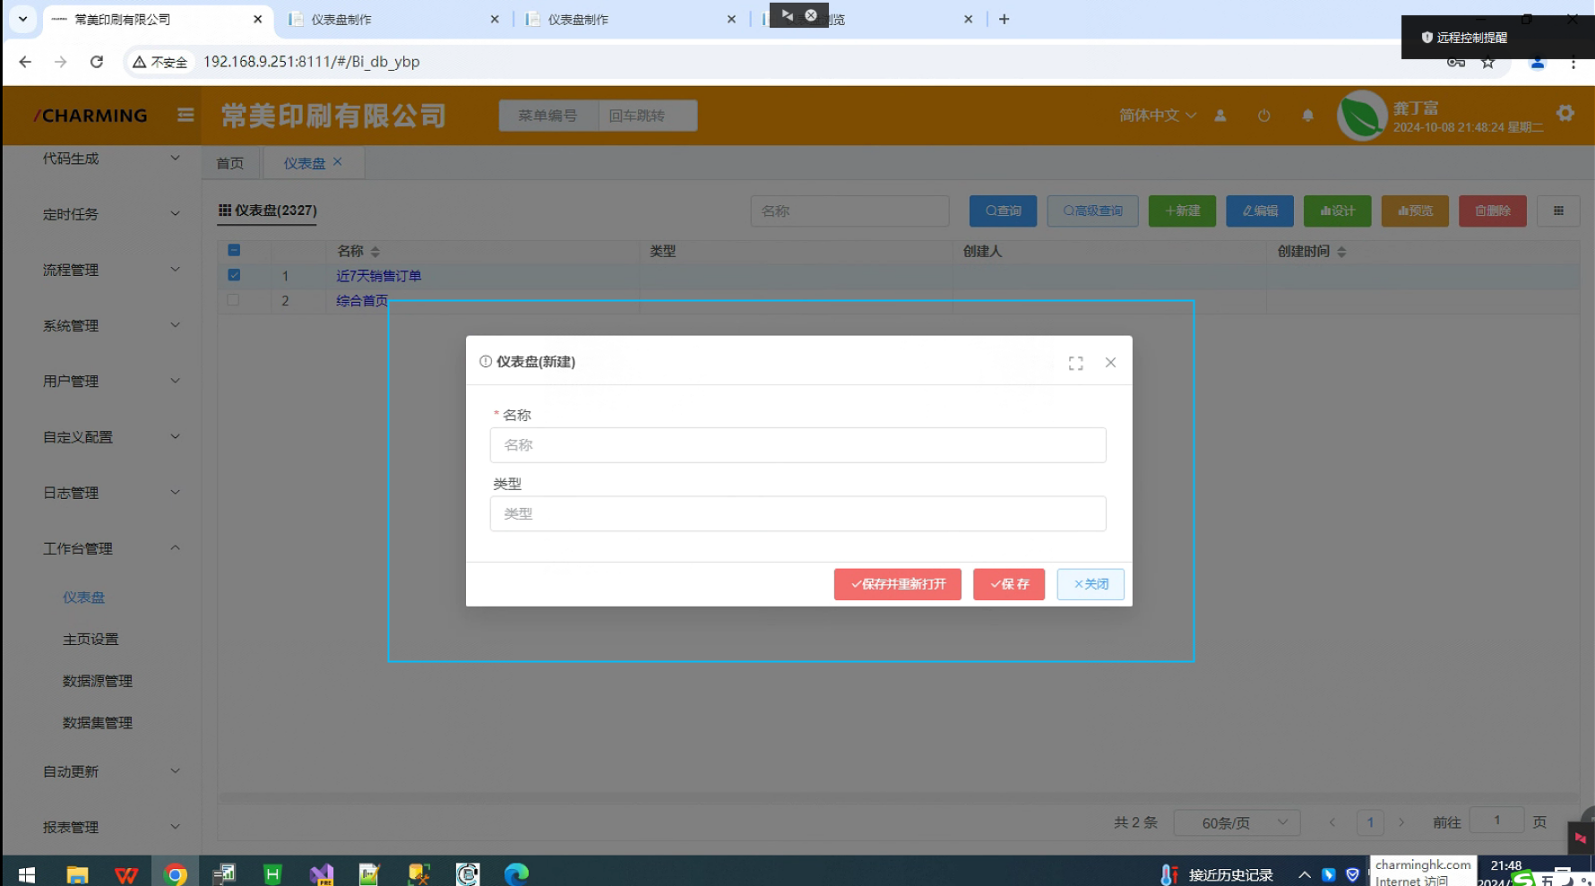Reload the browser page
Viewport: 1595px width, 886px height.
point(96,62)
